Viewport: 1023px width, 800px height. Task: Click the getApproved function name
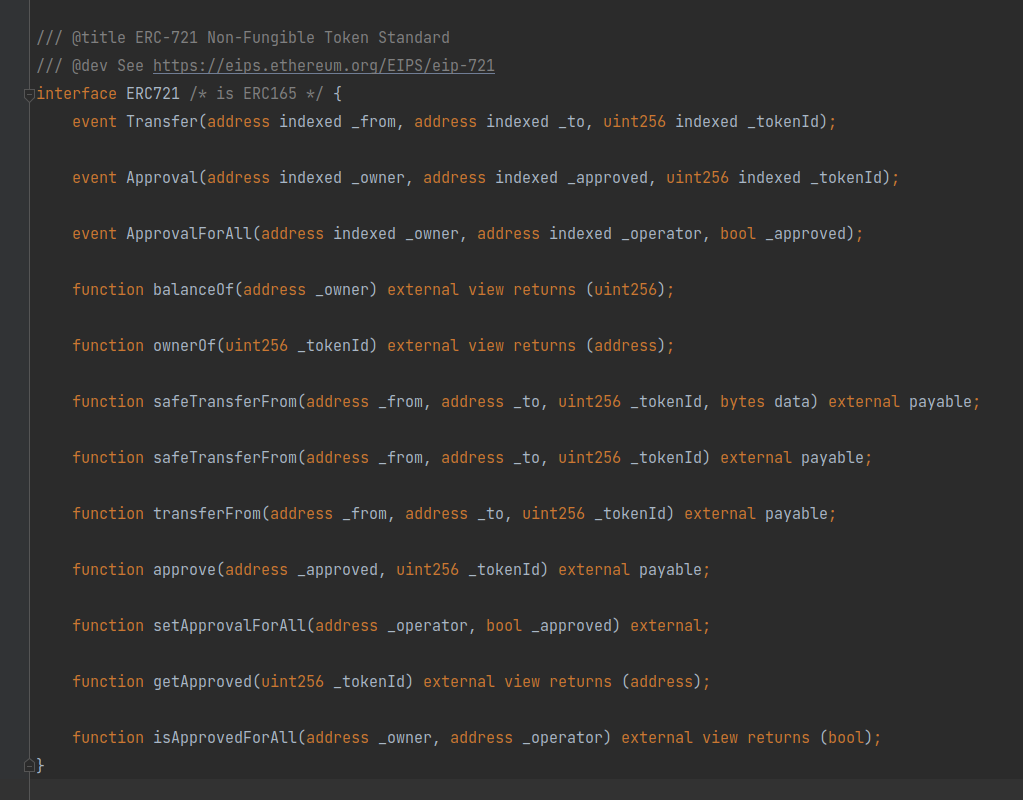click(202, 682)
